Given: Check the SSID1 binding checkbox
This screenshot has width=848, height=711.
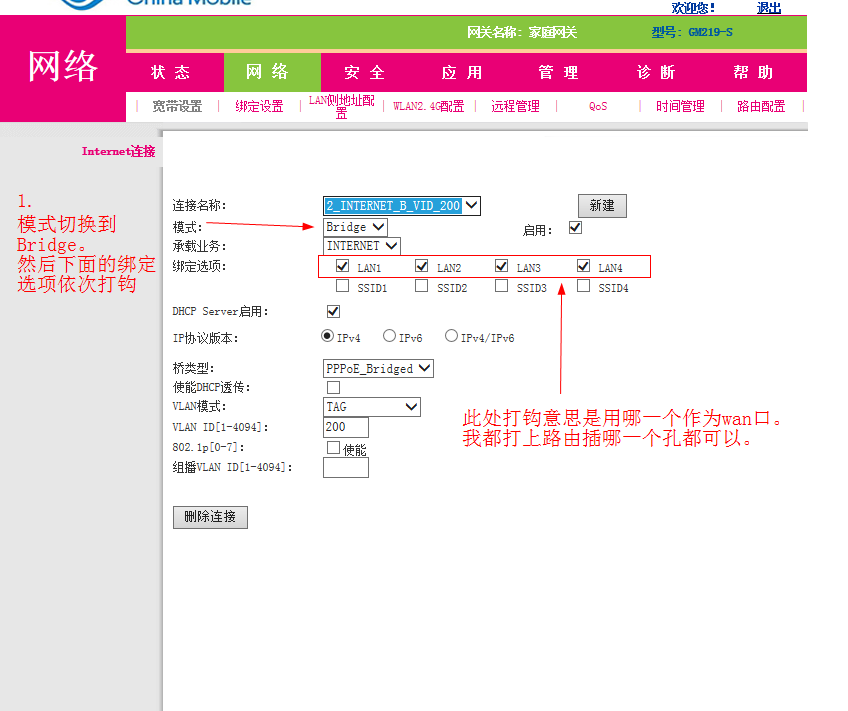Looking at the screenshot, I should pos(342,285).
